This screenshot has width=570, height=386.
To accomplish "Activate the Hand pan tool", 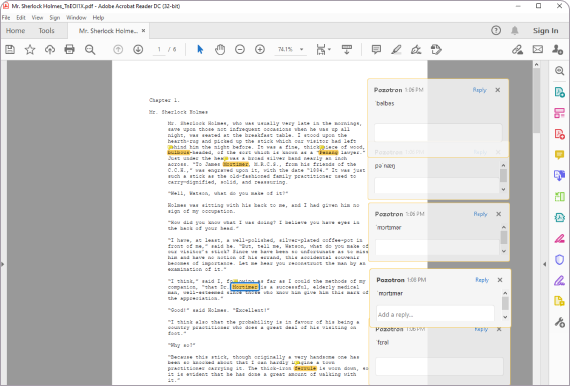I will tap(220, 49).
